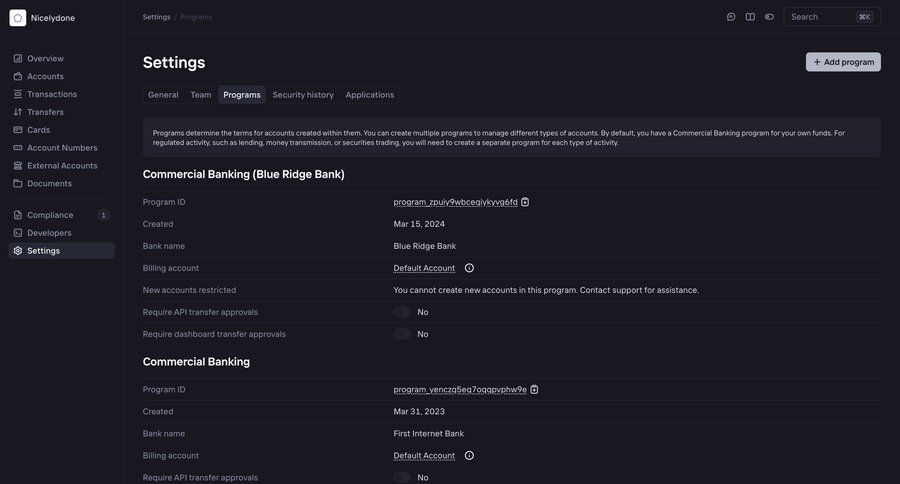Viewport: 900px width, 484px height.
Task: Click the Transactions sidebar icon
Action: (x=18, y=94)
